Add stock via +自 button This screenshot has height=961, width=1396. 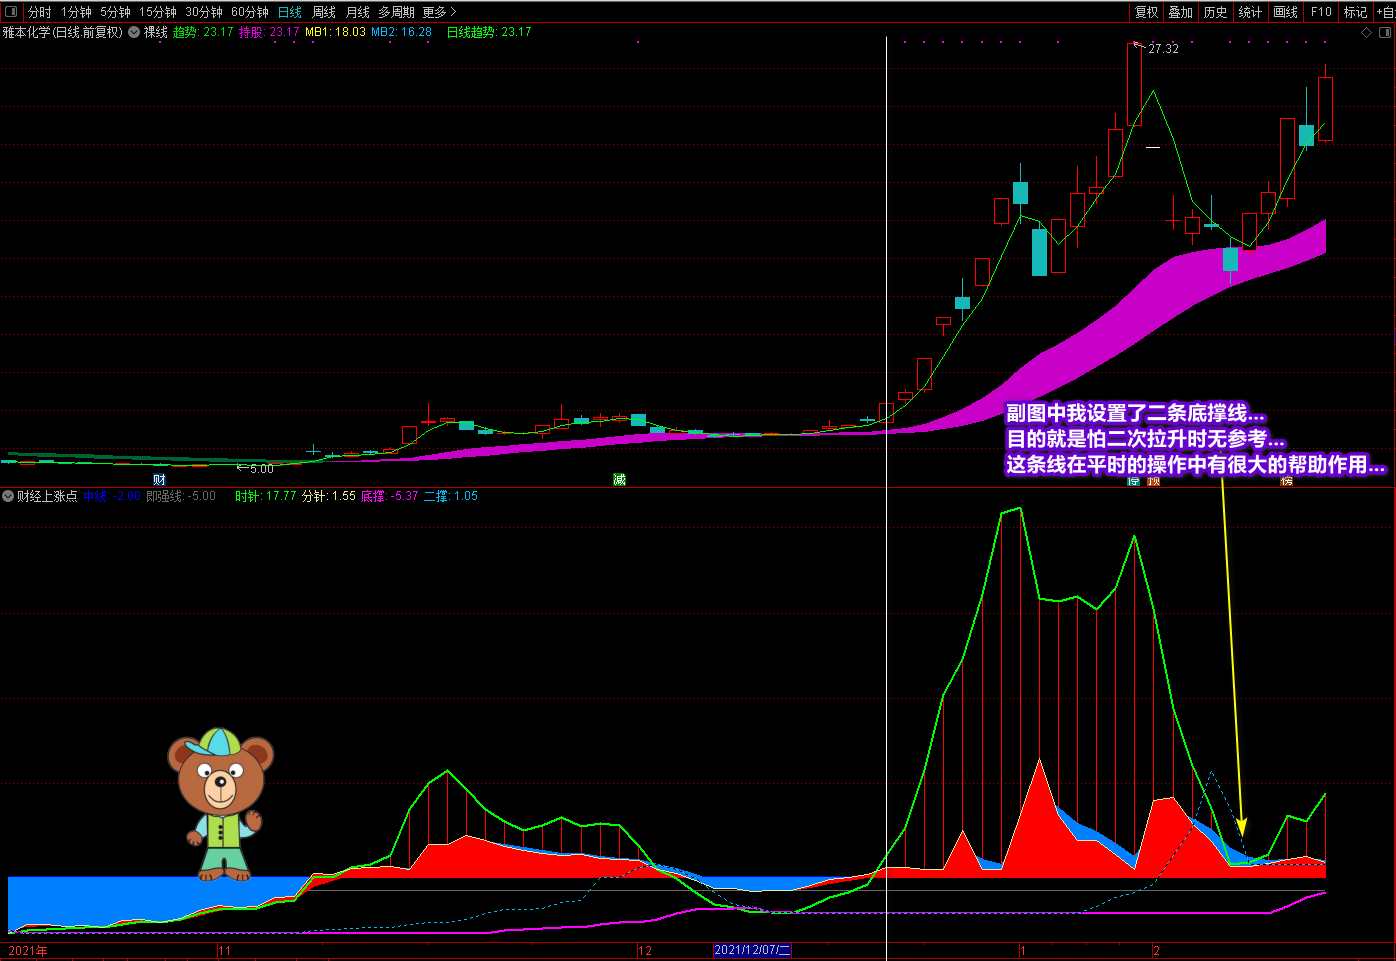coord(1386,12)
